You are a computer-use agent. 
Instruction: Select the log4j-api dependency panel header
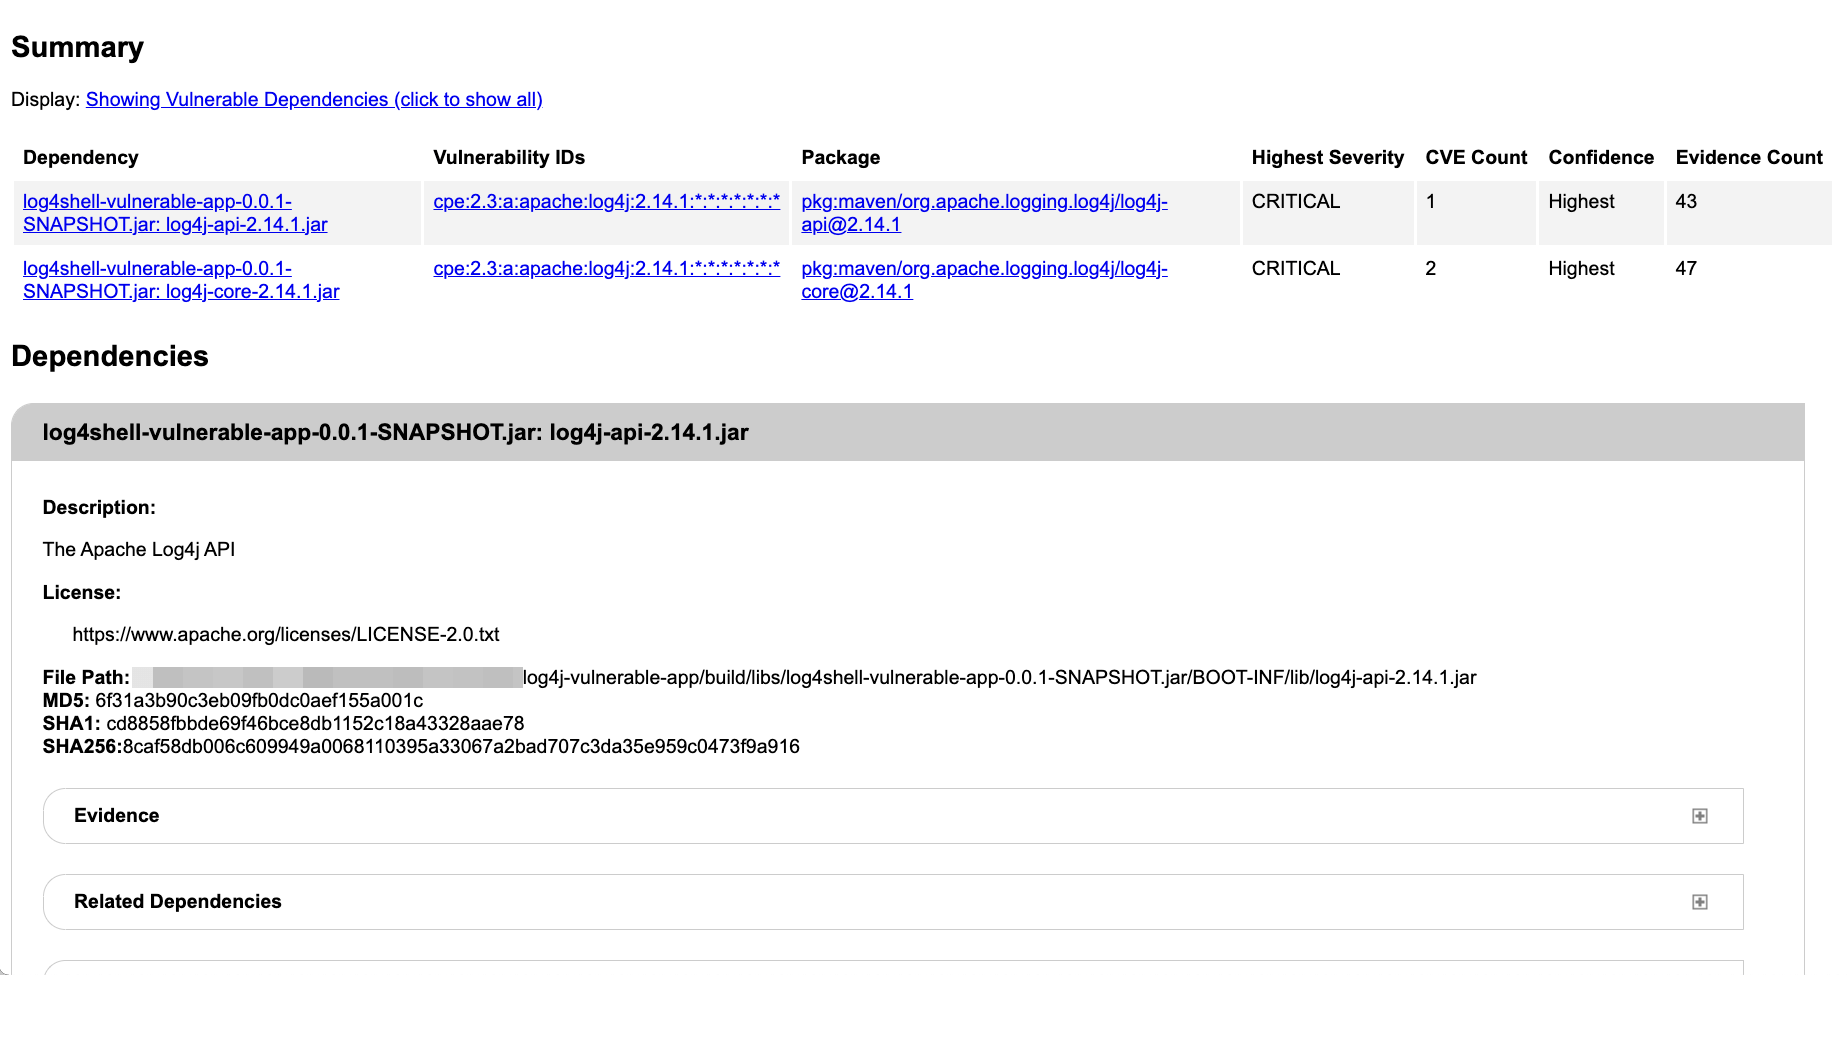[396, 432]
